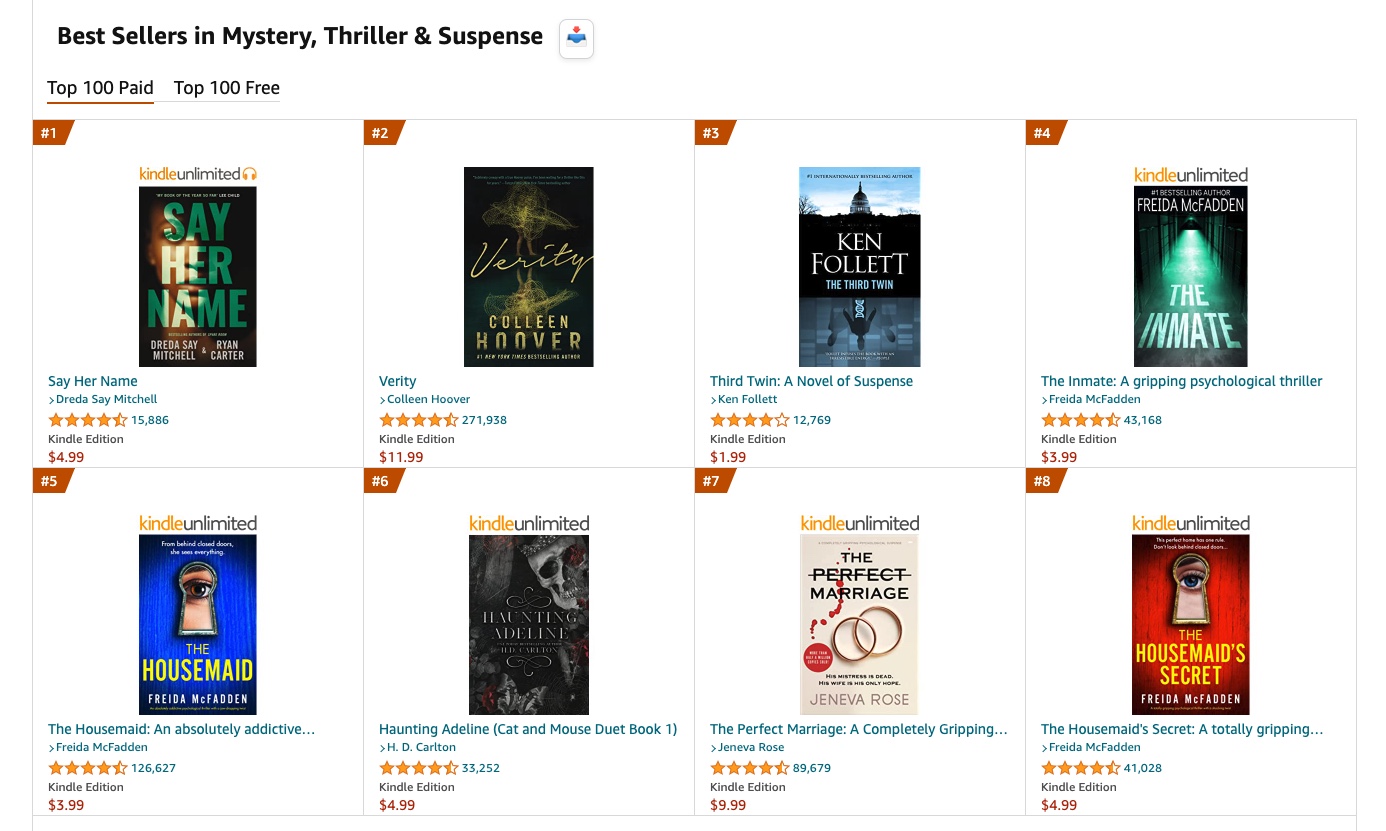Screen dimensions: 1386x831
Task: Open The Housemaid cover thumbnail
Action: (x=197, y=624)
